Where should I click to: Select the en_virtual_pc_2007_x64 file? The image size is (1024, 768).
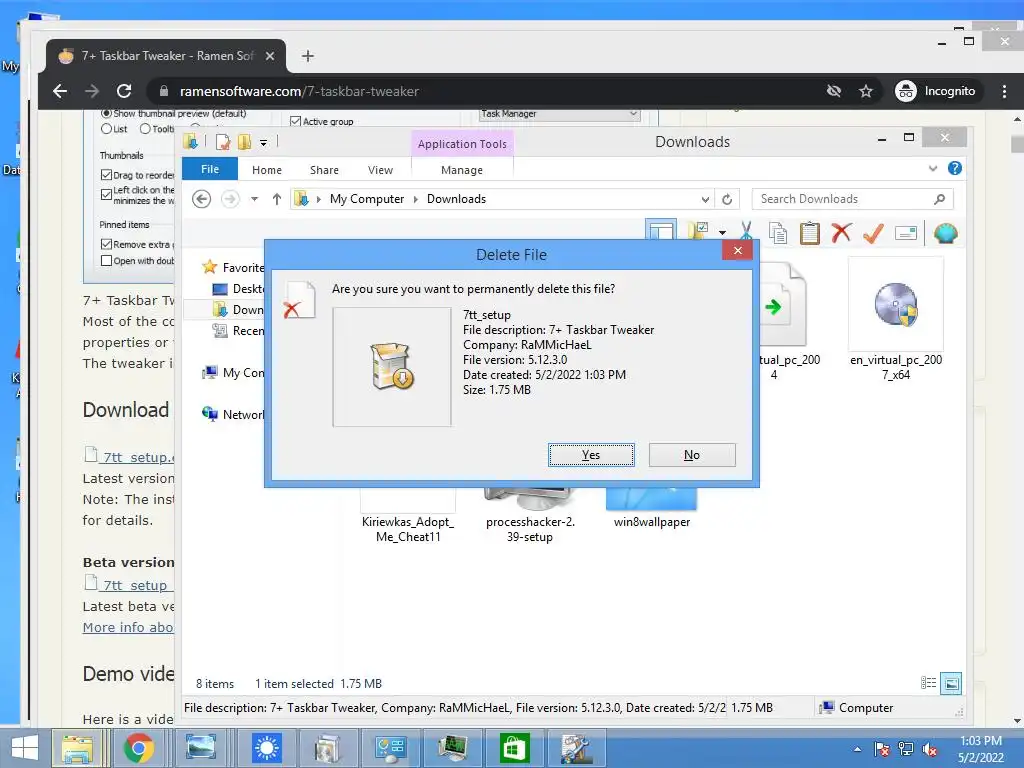[896, 320]
